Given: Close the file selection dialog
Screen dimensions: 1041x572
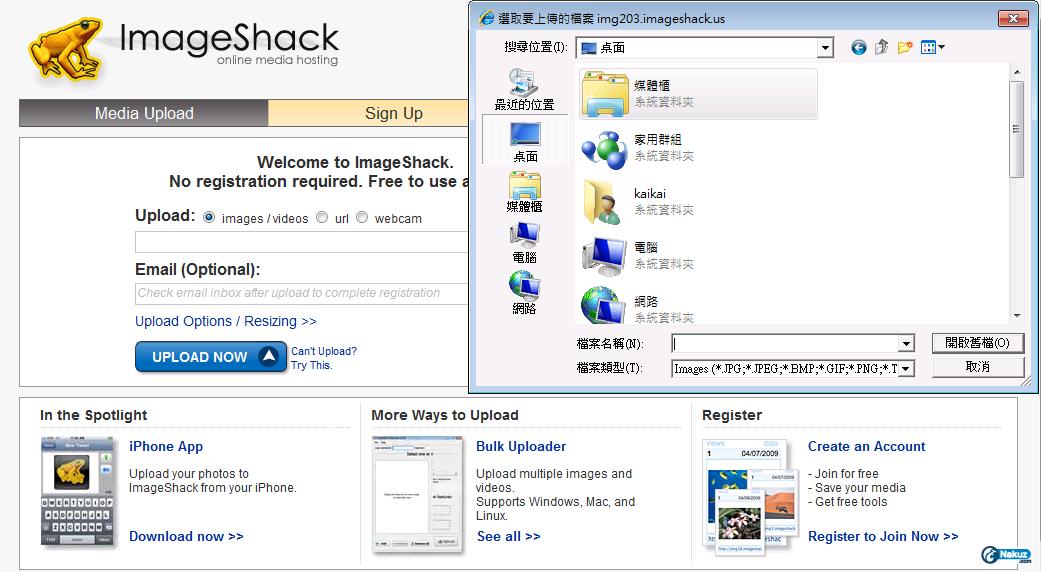Looking at the screenshot, I should 1013,19.
